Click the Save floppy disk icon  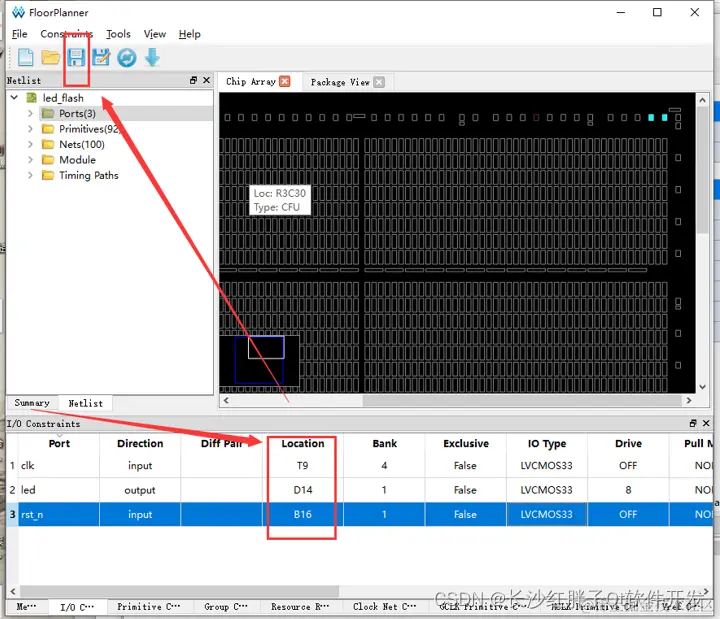[x=76, y=58]
